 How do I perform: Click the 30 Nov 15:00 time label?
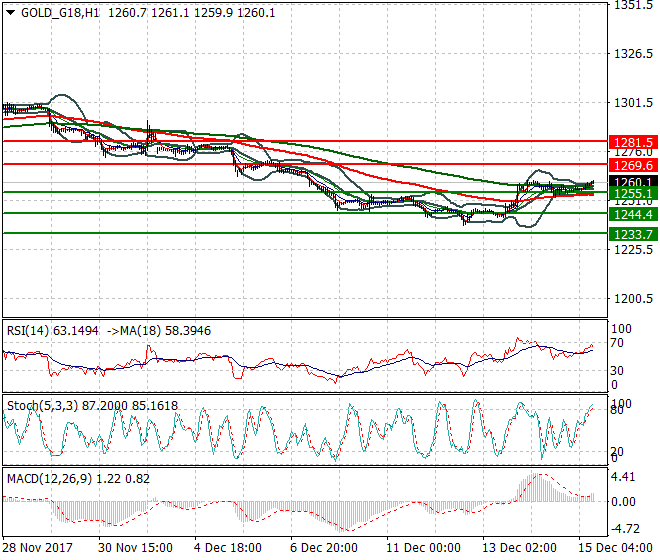pyautogui.click(x=136, y=548)
